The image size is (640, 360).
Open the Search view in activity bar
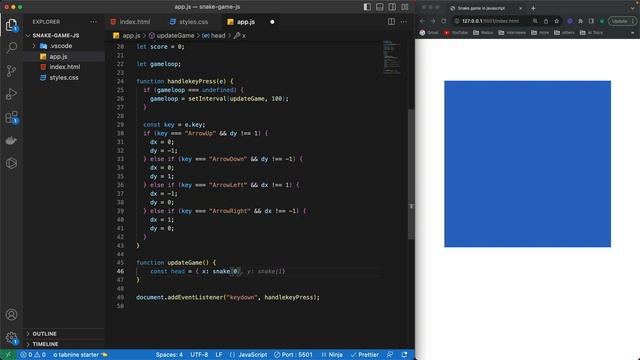(x=11, y=48)
